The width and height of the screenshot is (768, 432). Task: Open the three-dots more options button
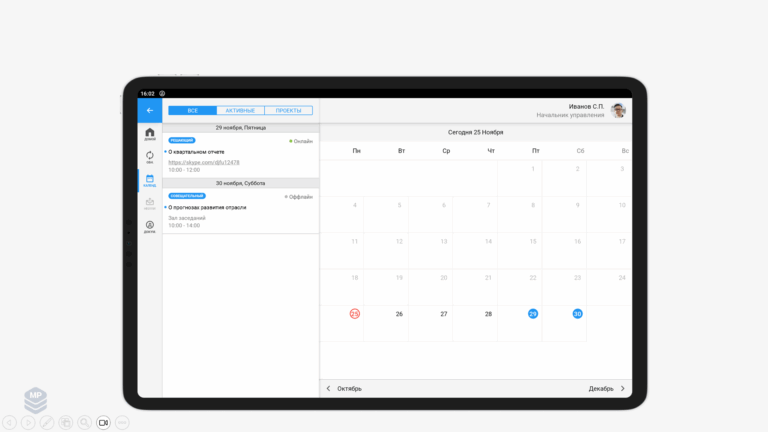click(x=122, y=423)
